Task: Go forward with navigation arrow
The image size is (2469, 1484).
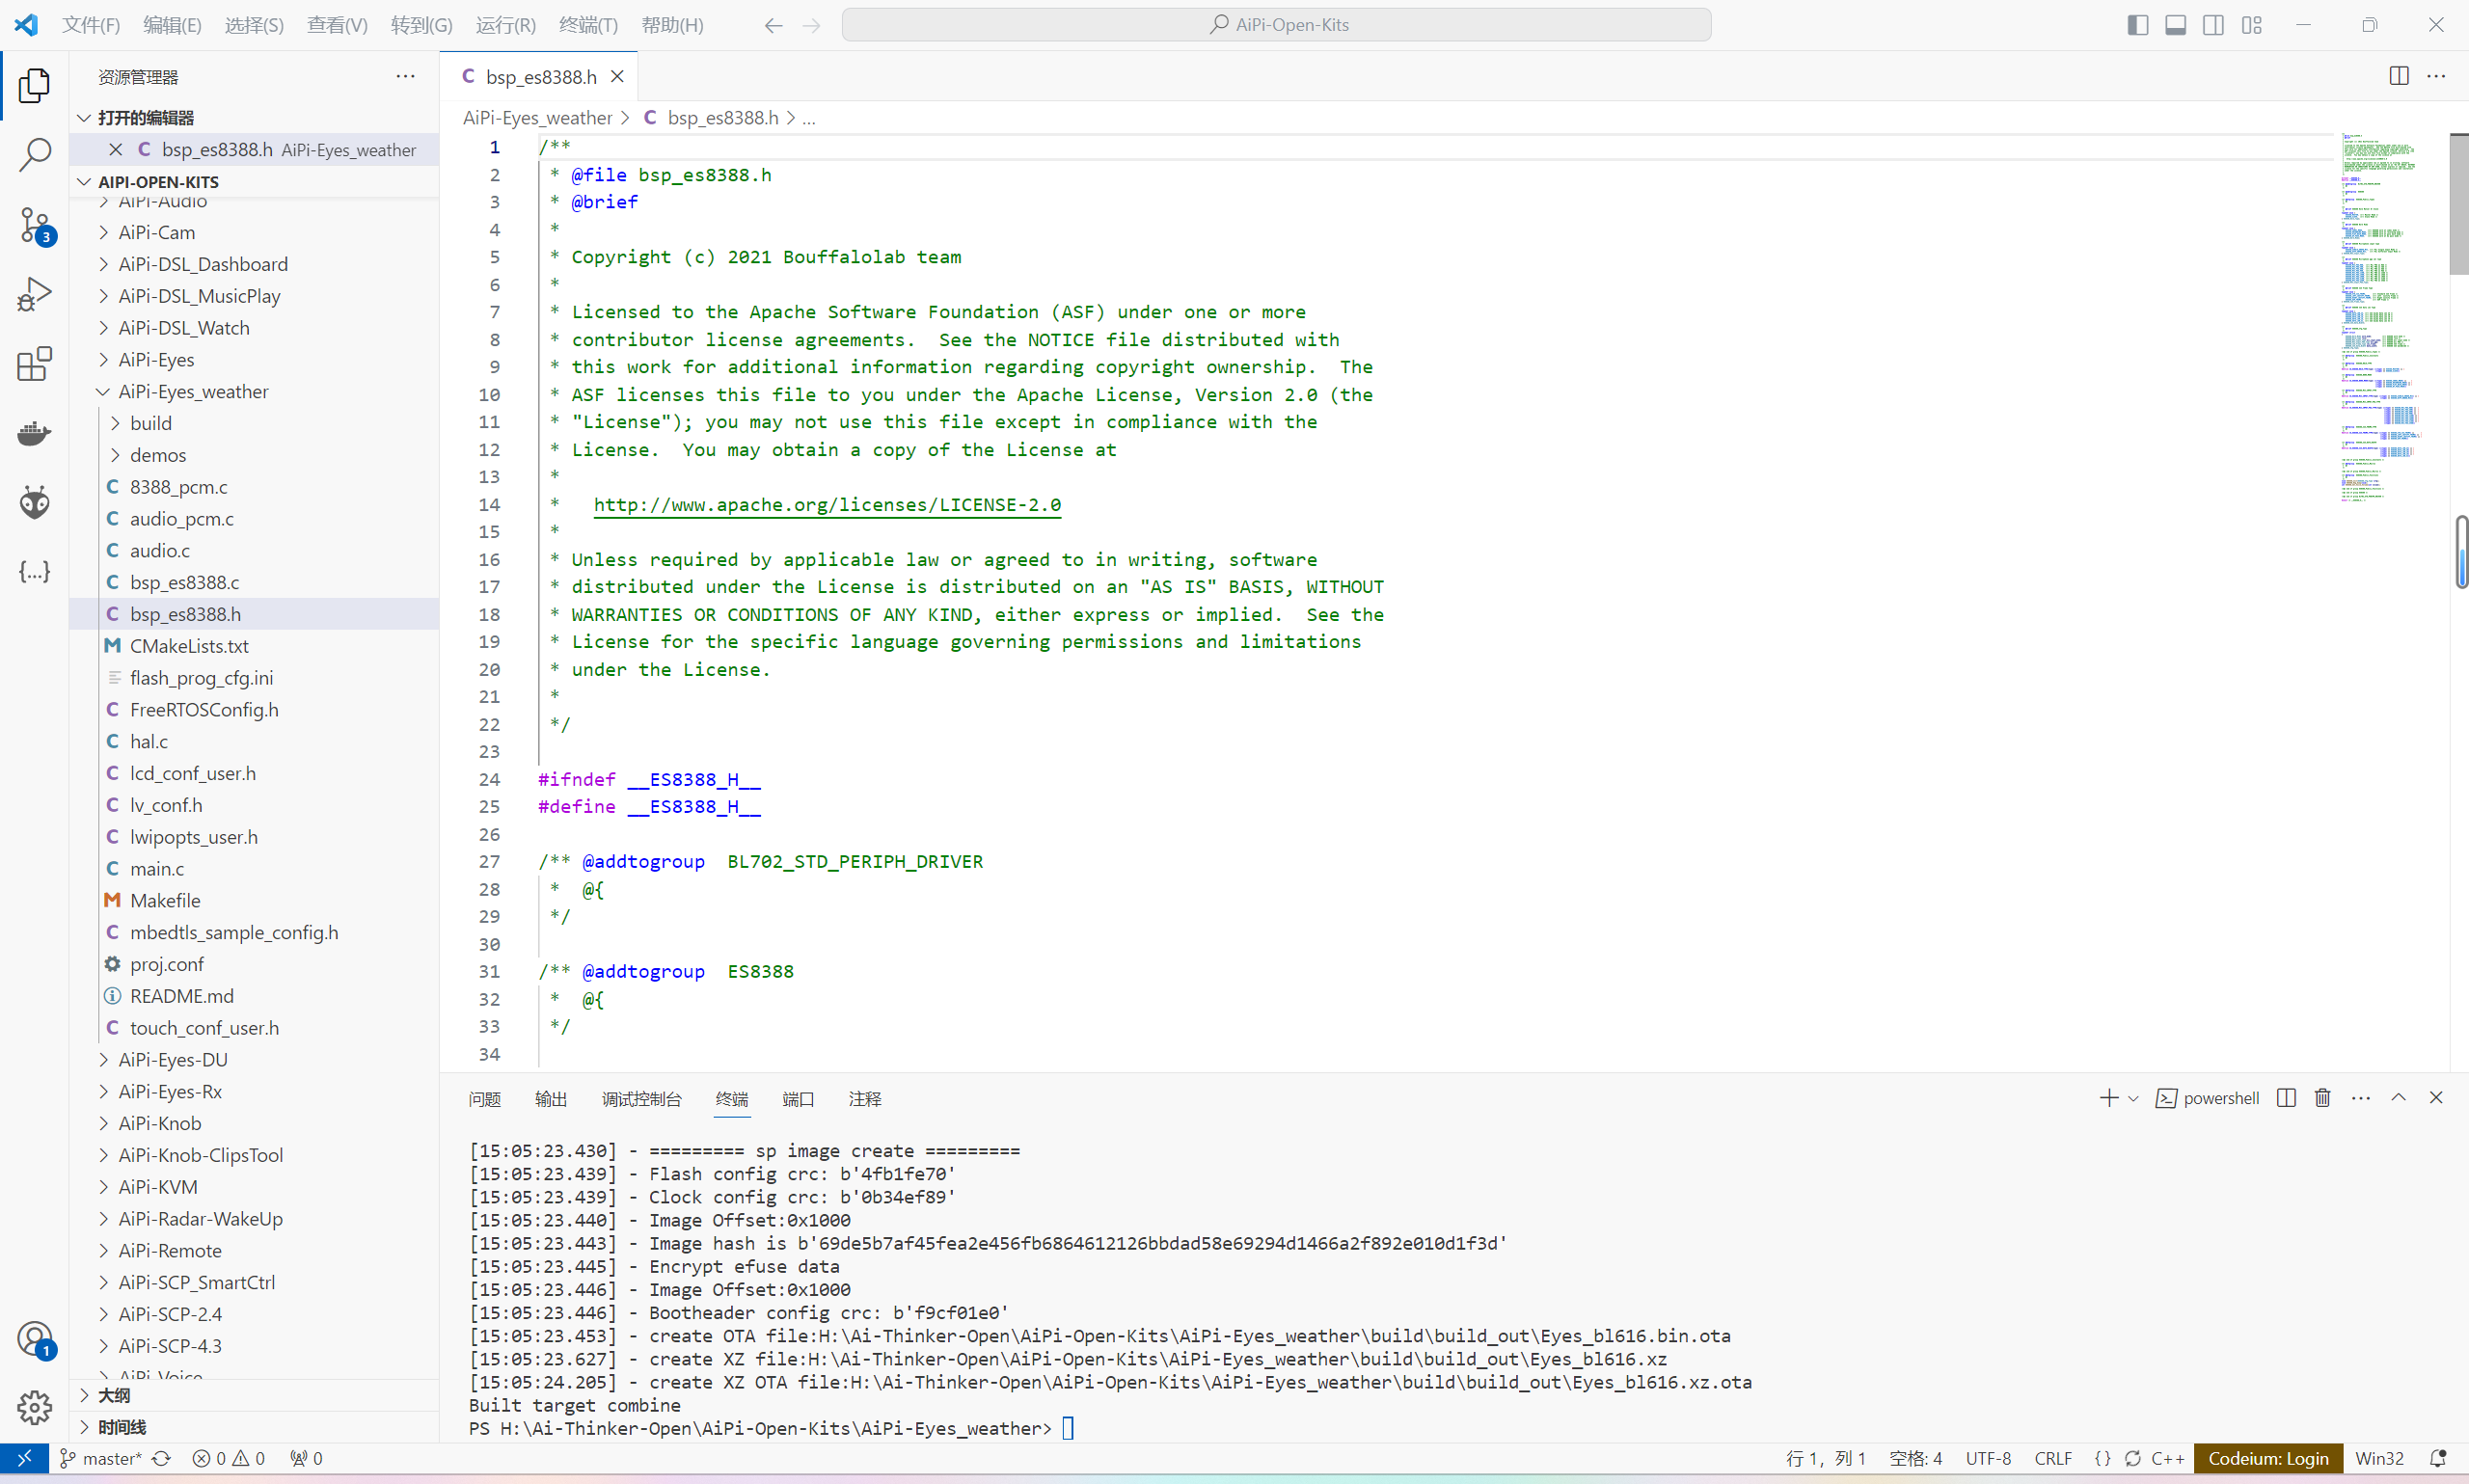Action: (811, 25)
